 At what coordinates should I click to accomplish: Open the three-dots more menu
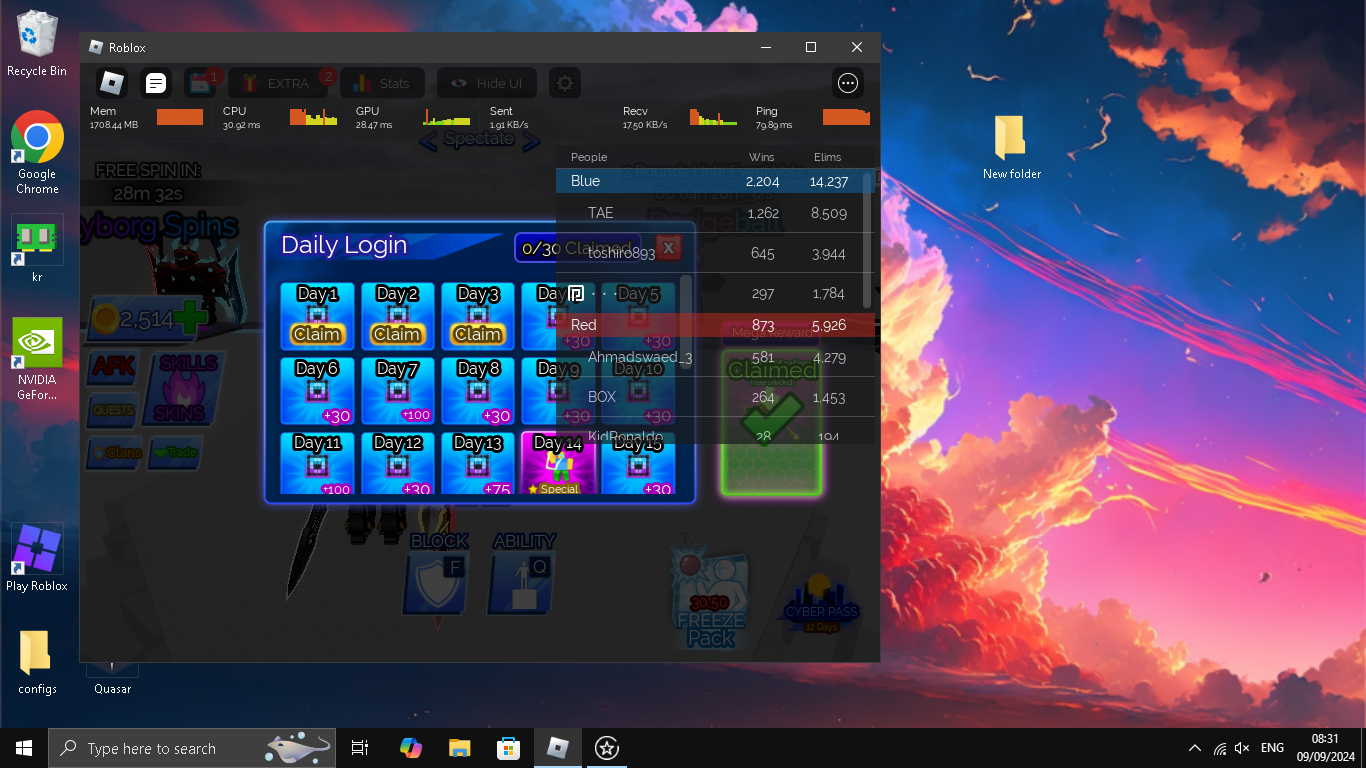848,83
